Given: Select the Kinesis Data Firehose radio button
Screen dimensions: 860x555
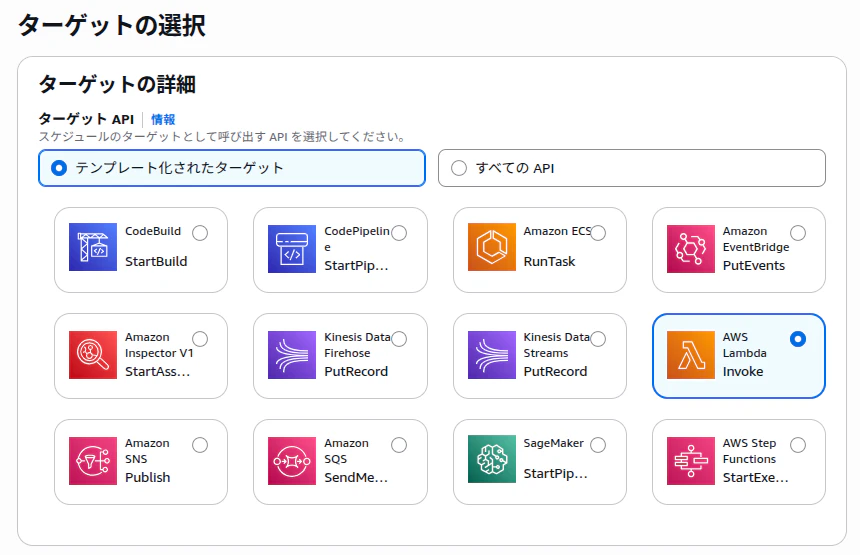Looking at the screenshot, I should 399,339.
